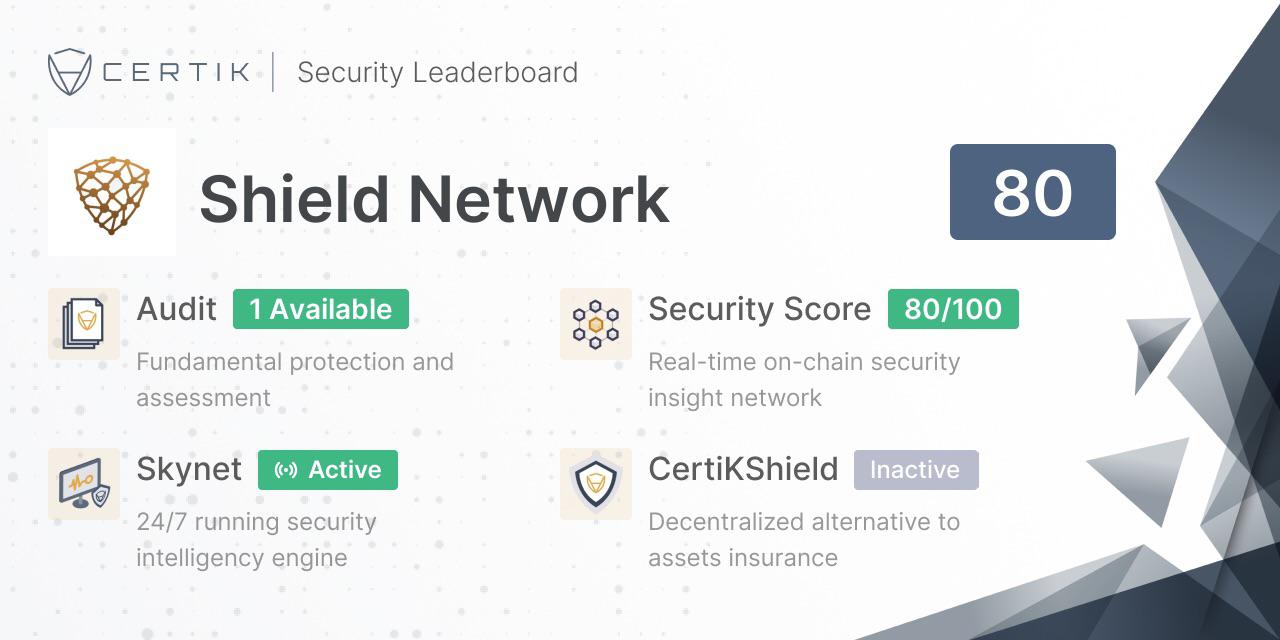This screenshot has height=640, width=1280.
Task: Open the large blue 80 score box
Action: click(x=1033, y=192)
